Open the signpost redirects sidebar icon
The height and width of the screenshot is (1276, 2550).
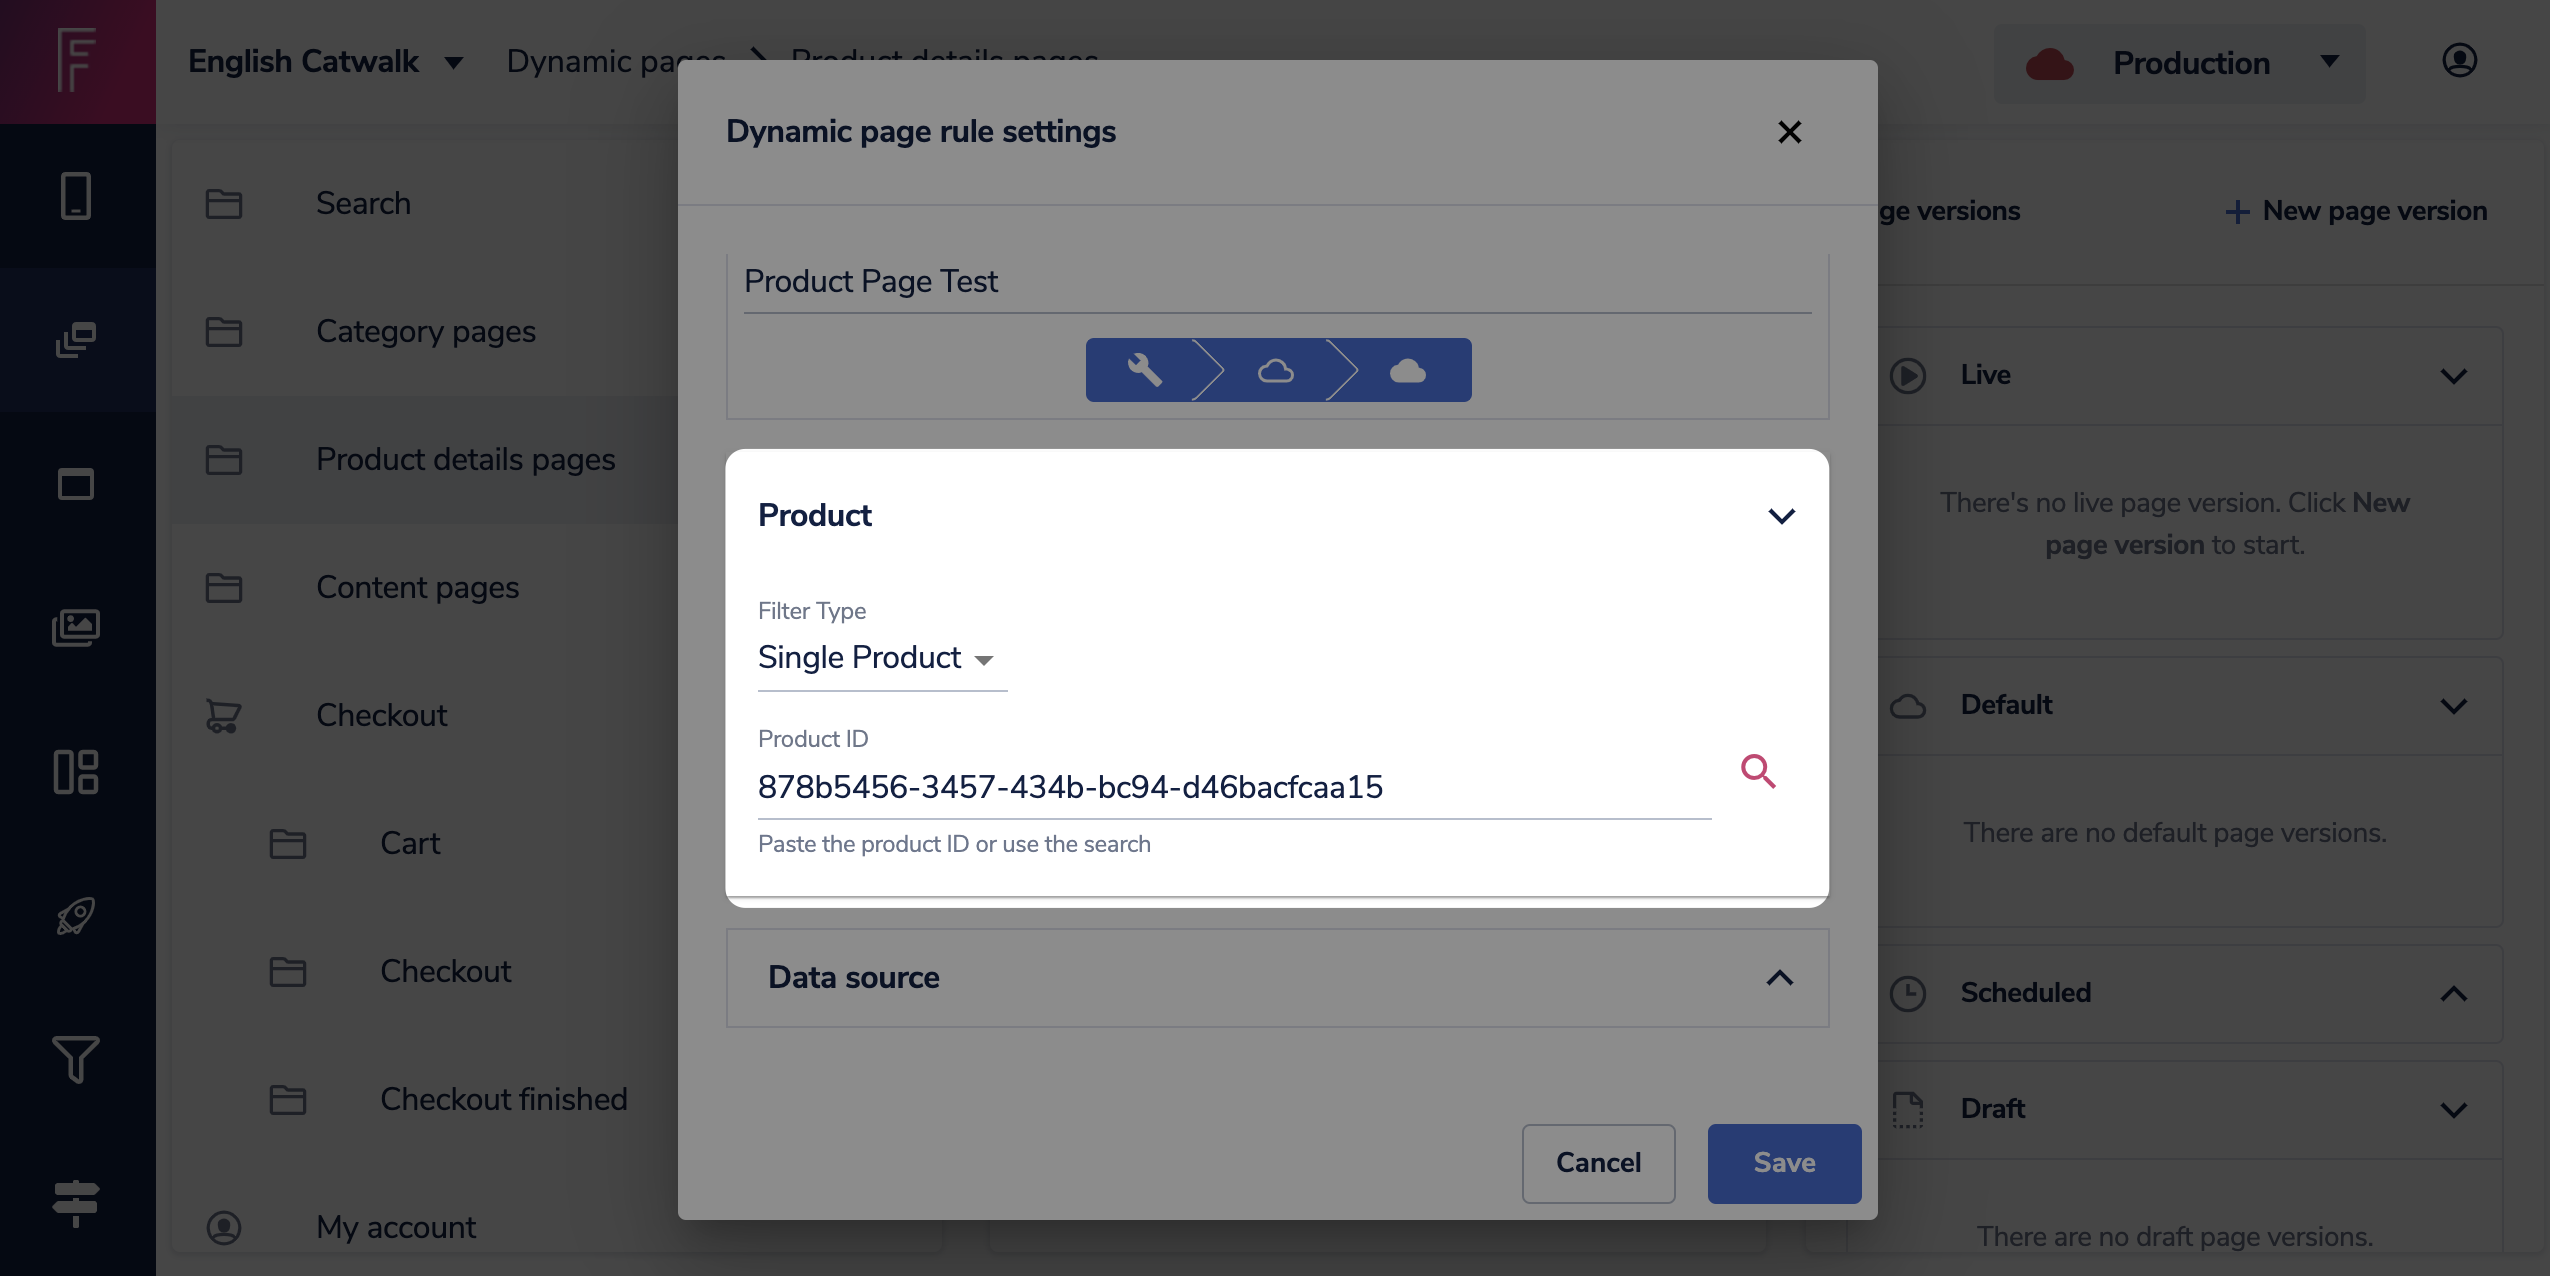[x=76, y=1202]
